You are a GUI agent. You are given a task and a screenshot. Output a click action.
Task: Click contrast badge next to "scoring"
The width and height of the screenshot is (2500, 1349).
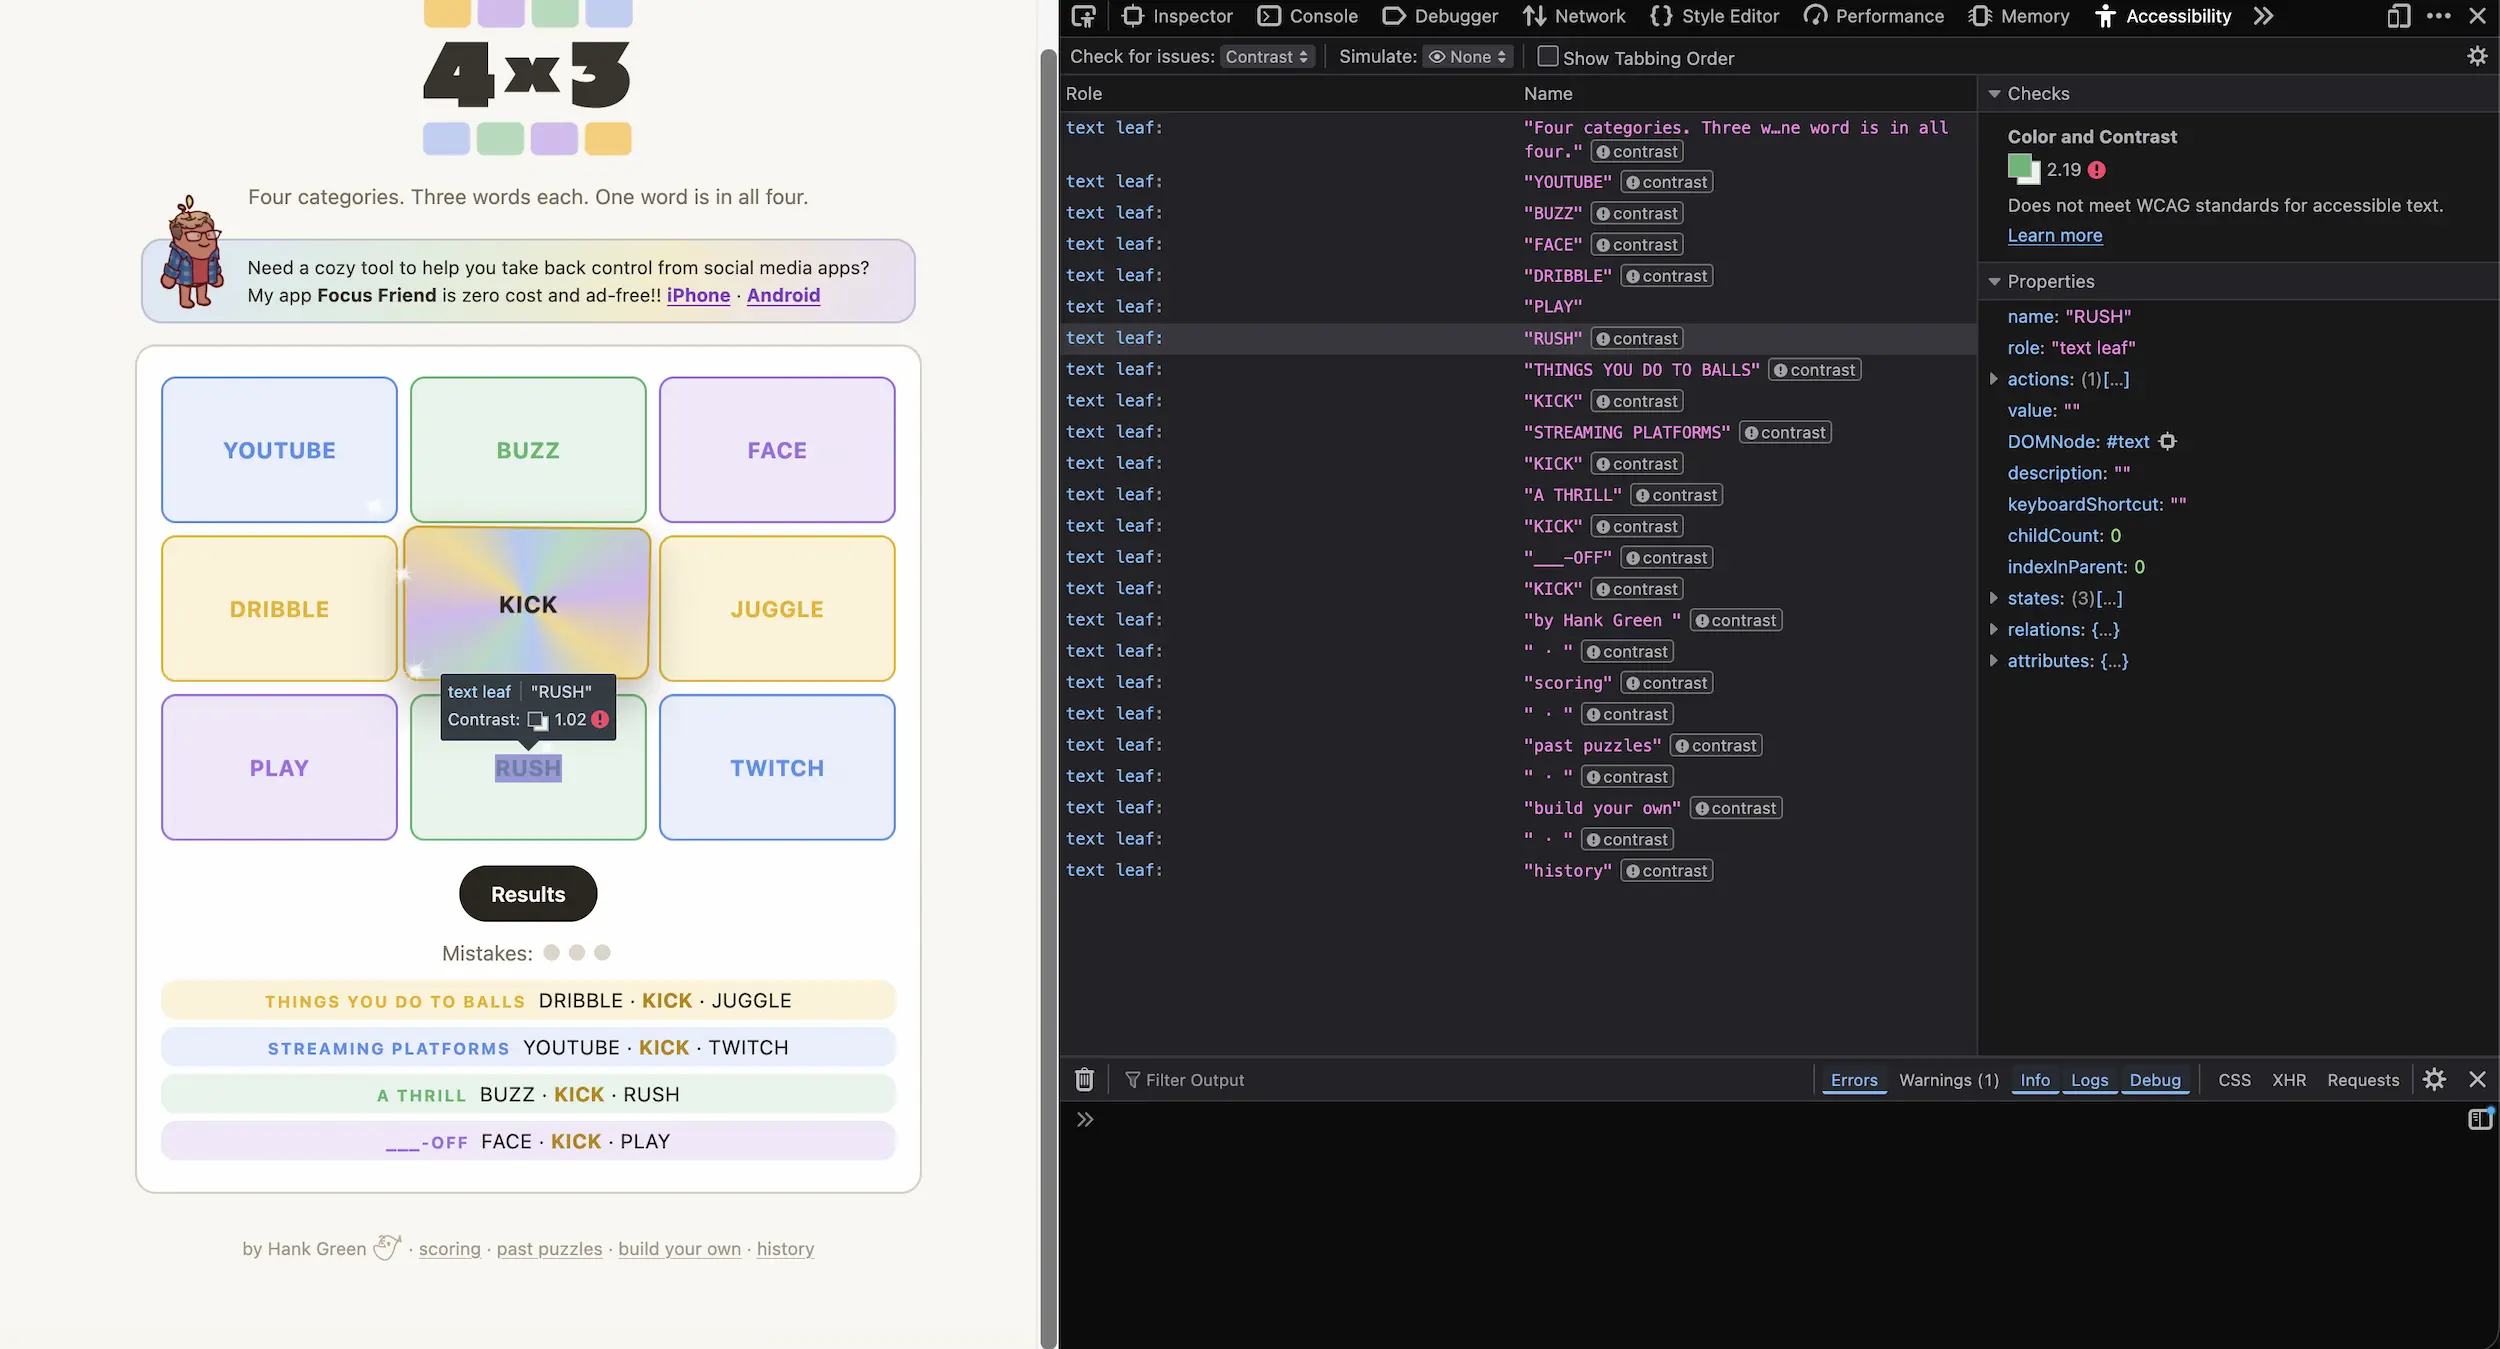1667,683
